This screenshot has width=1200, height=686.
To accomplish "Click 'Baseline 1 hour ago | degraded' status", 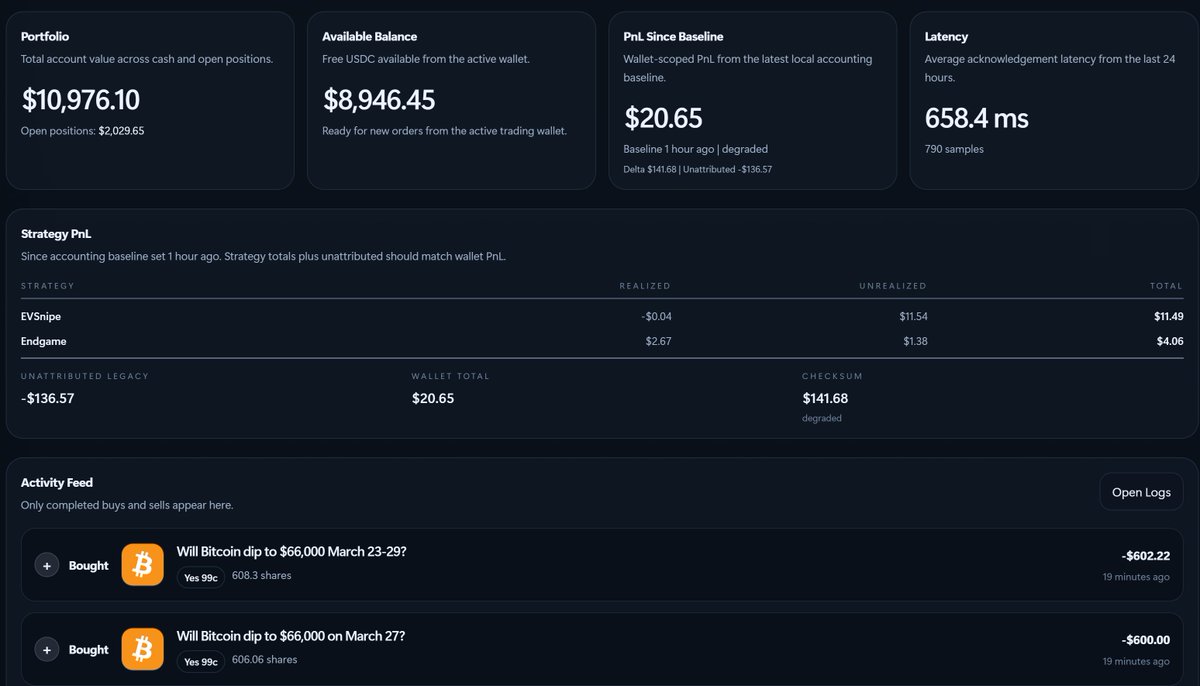I will tap(695, 149).
